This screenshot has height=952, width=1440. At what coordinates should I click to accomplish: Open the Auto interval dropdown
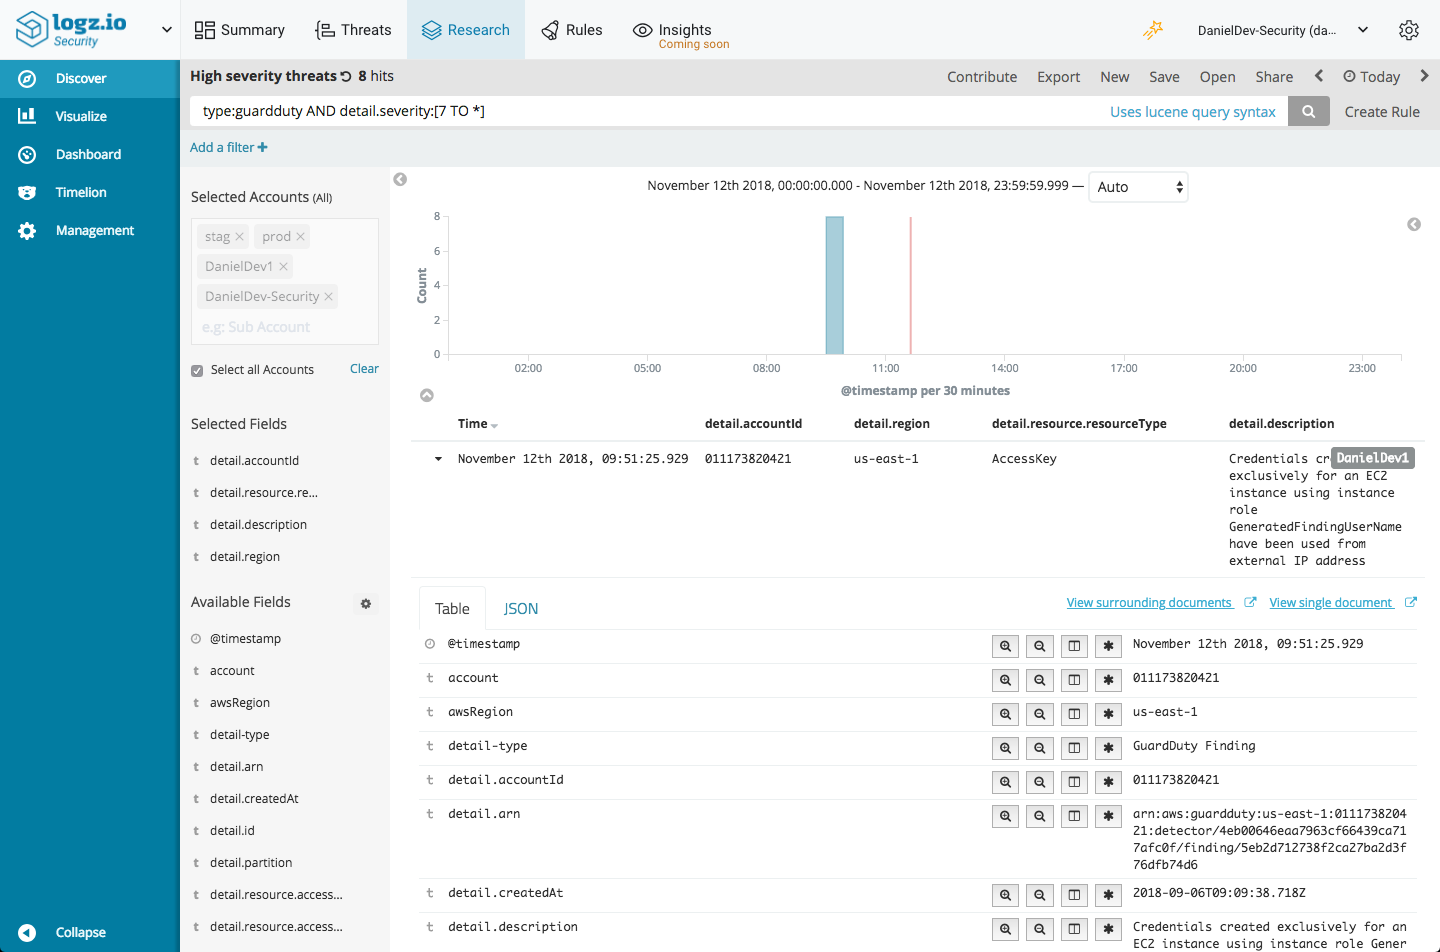(1138, 187)
